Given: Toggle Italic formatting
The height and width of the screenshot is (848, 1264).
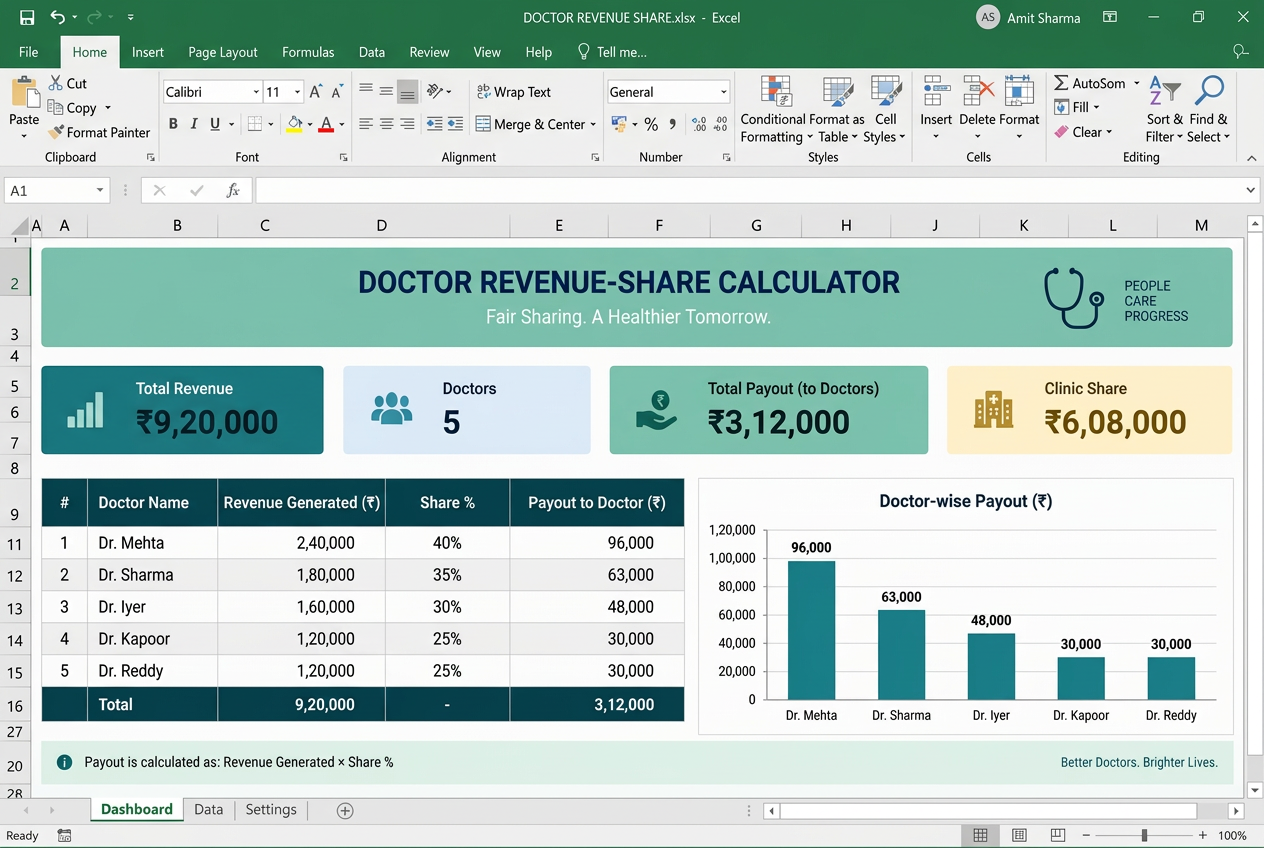Looking at the screenshot, I should pos(194,124).
